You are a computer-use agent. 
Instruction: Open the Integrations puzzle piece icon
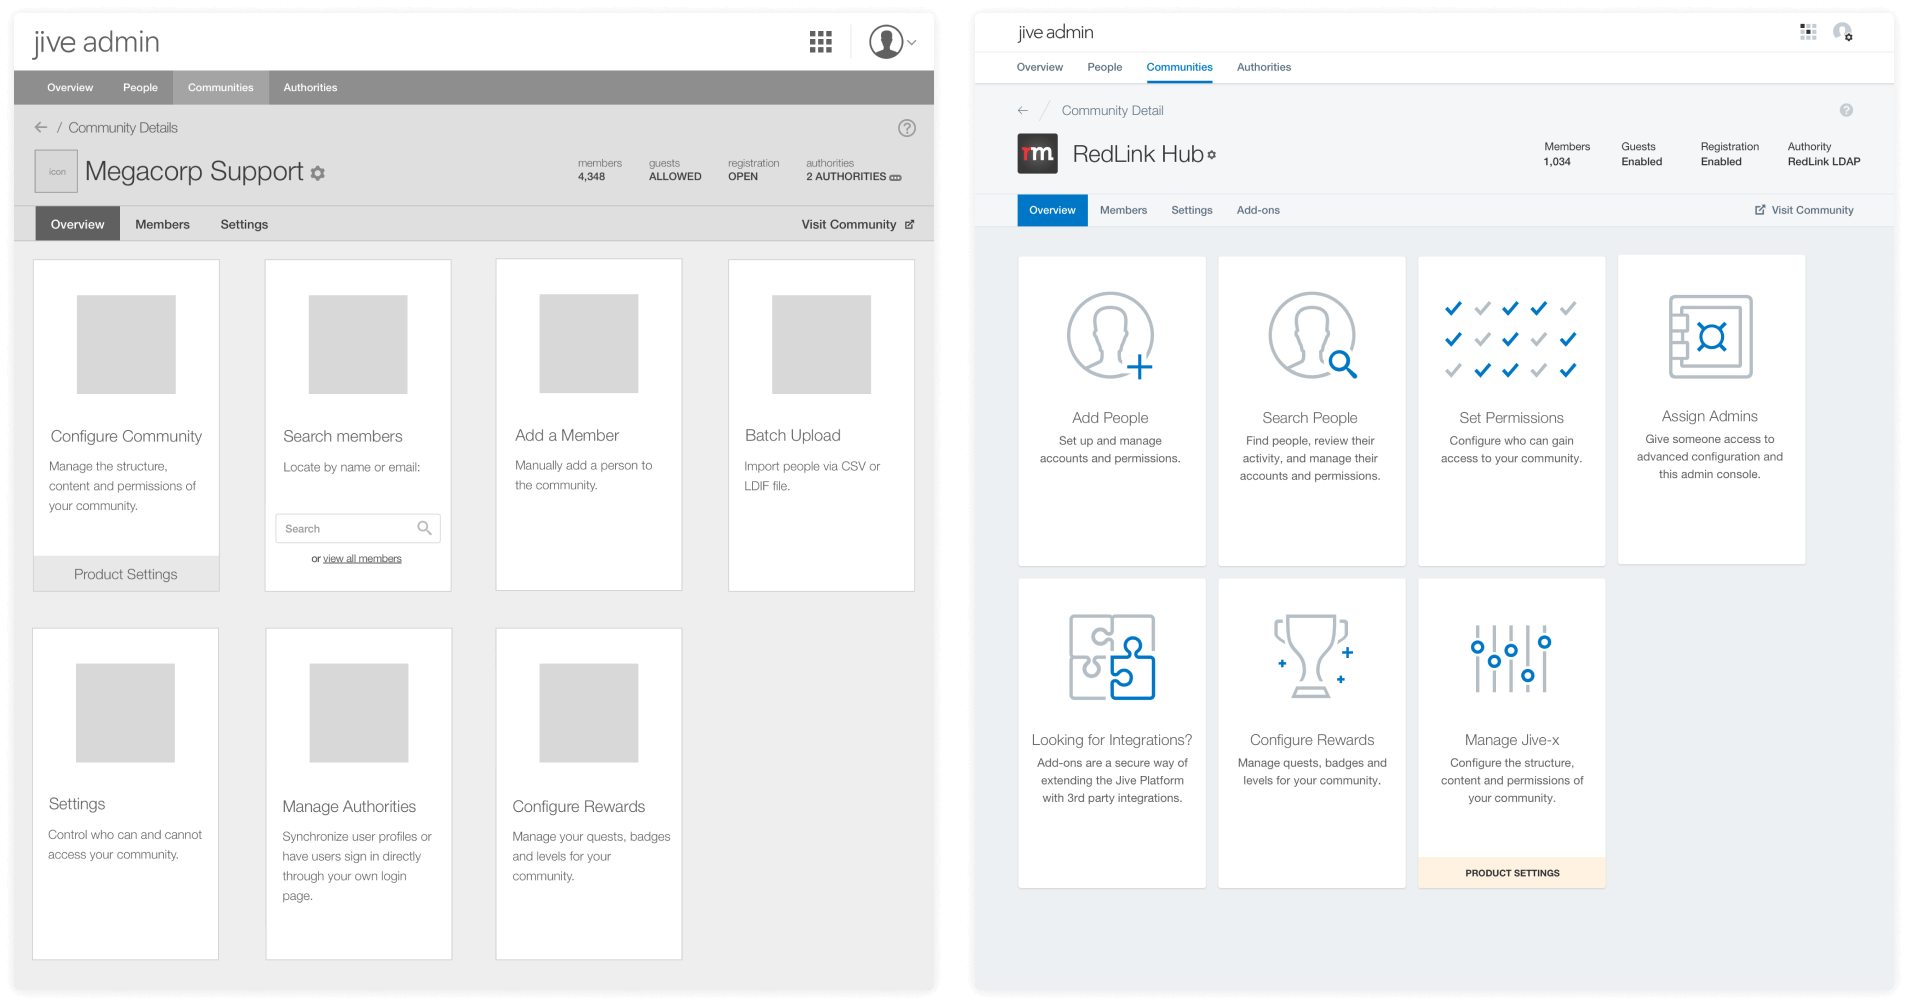click(1111, 657)
